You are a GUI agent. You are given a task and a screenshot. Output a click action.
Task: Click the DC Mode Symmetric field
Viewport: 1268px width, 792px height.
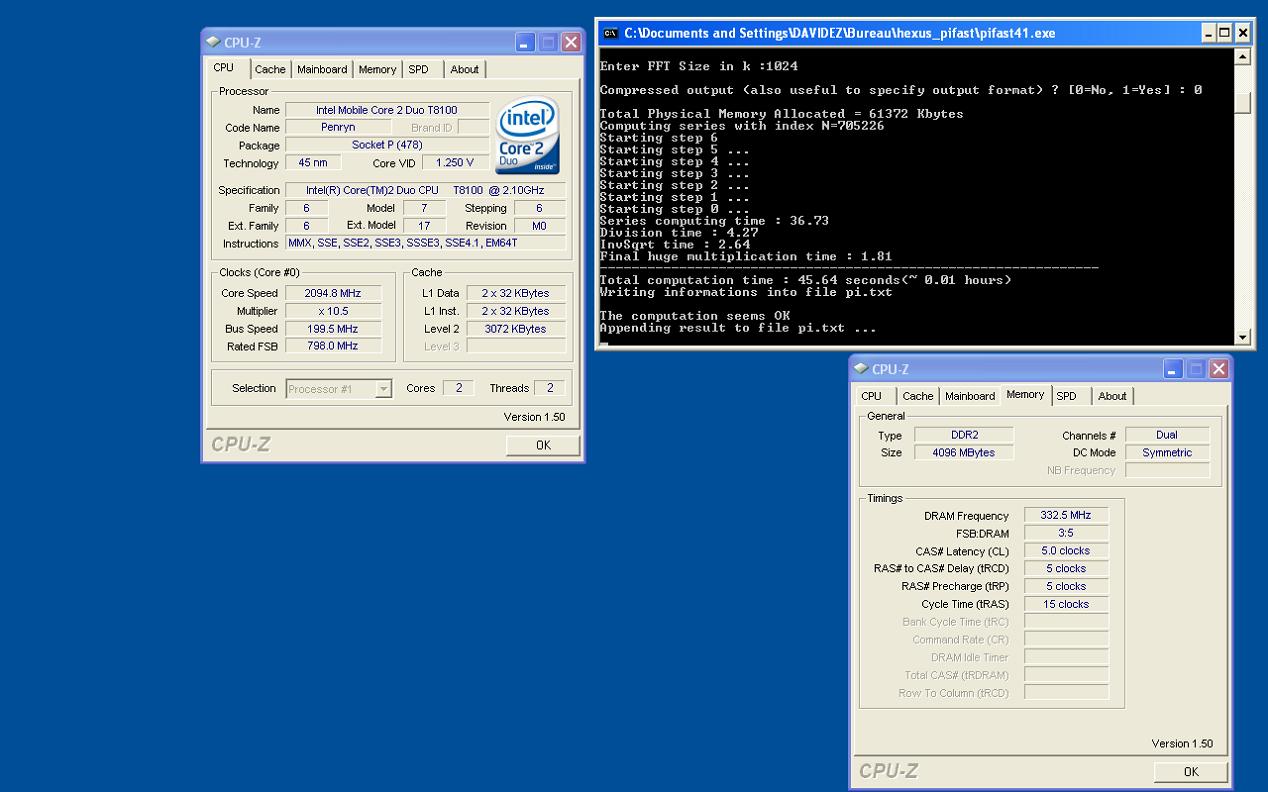click(1166, 453)
